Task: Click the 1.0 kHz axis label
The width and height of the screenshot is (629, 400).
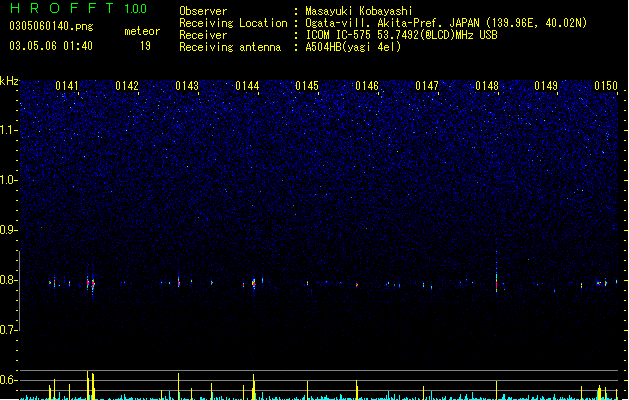Action: point(9,180)
